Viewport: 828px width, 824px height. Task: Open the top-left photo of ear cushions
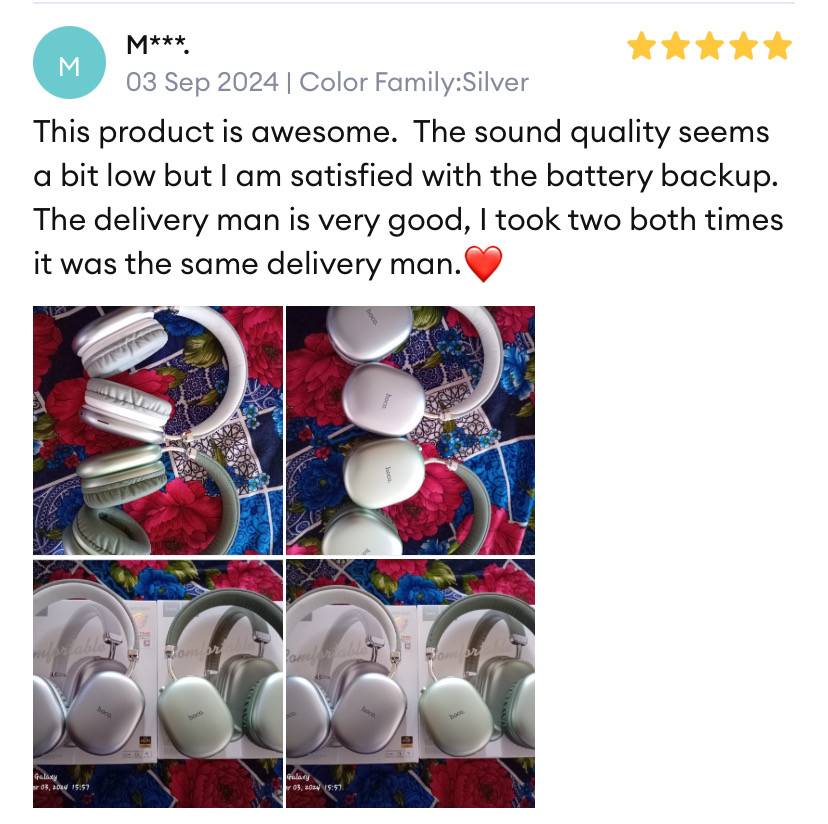(x=158, y=430)
